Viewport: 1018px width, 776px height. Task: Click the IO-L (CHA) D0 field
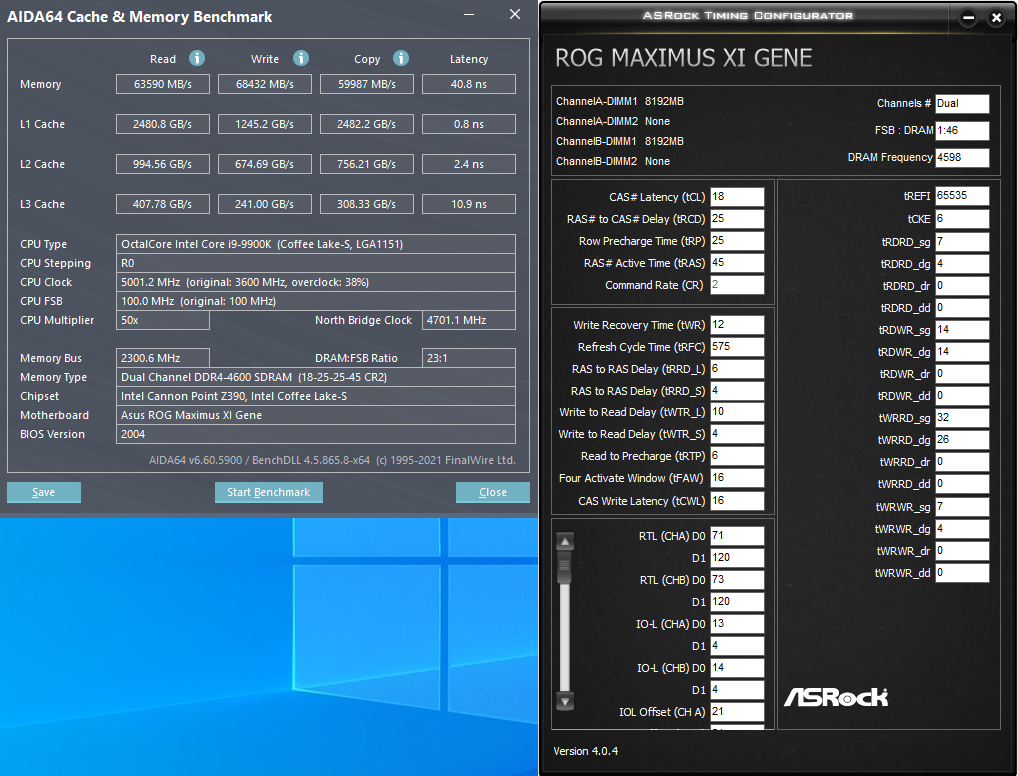[737, 624]
